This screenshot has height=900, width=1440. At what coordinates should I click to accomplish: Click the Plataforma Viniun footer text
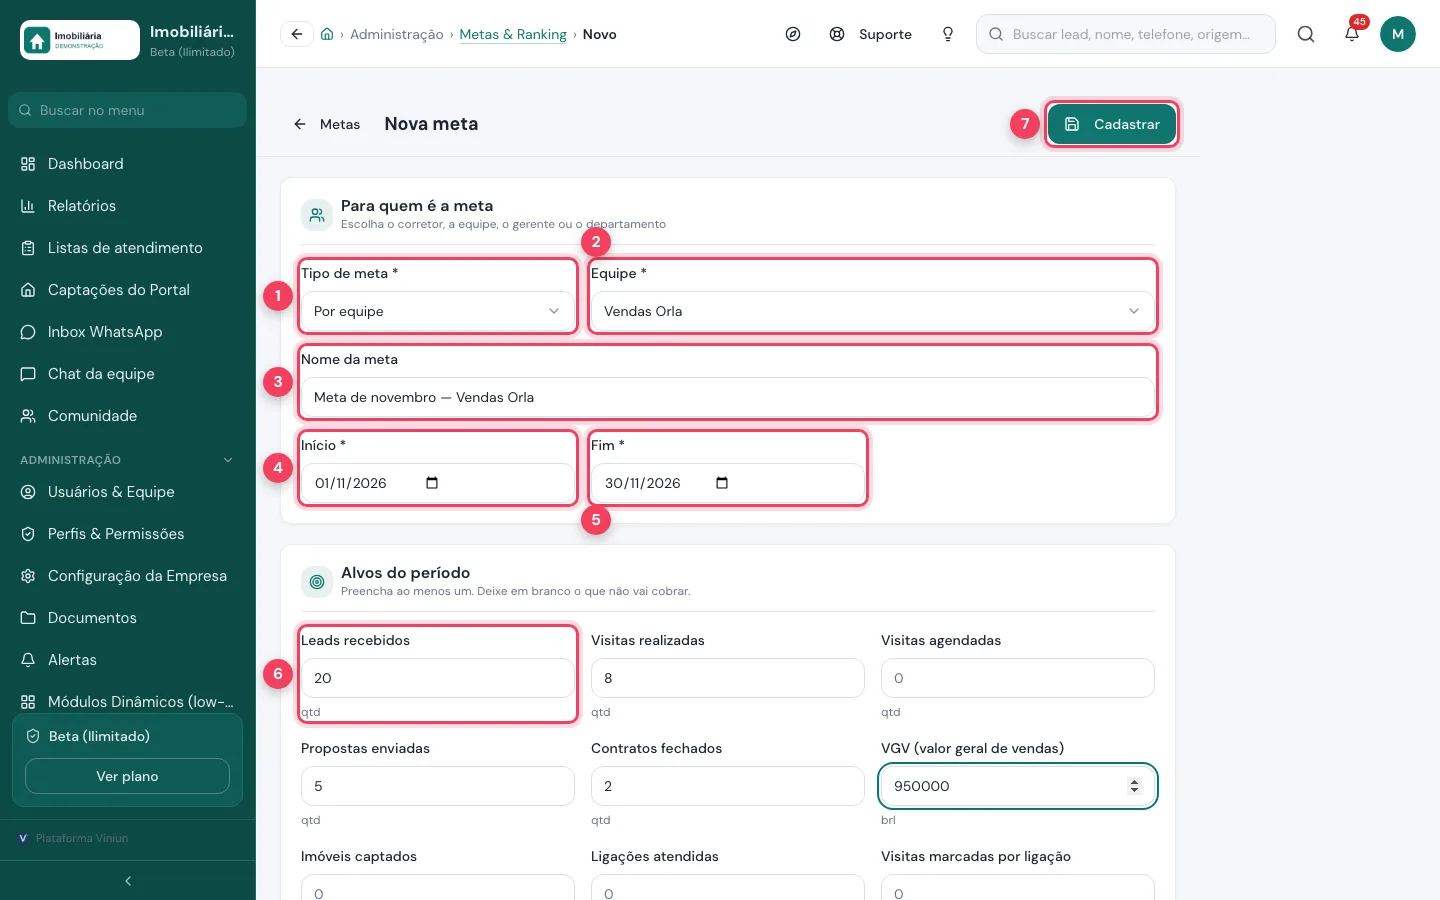pos(82,838)
